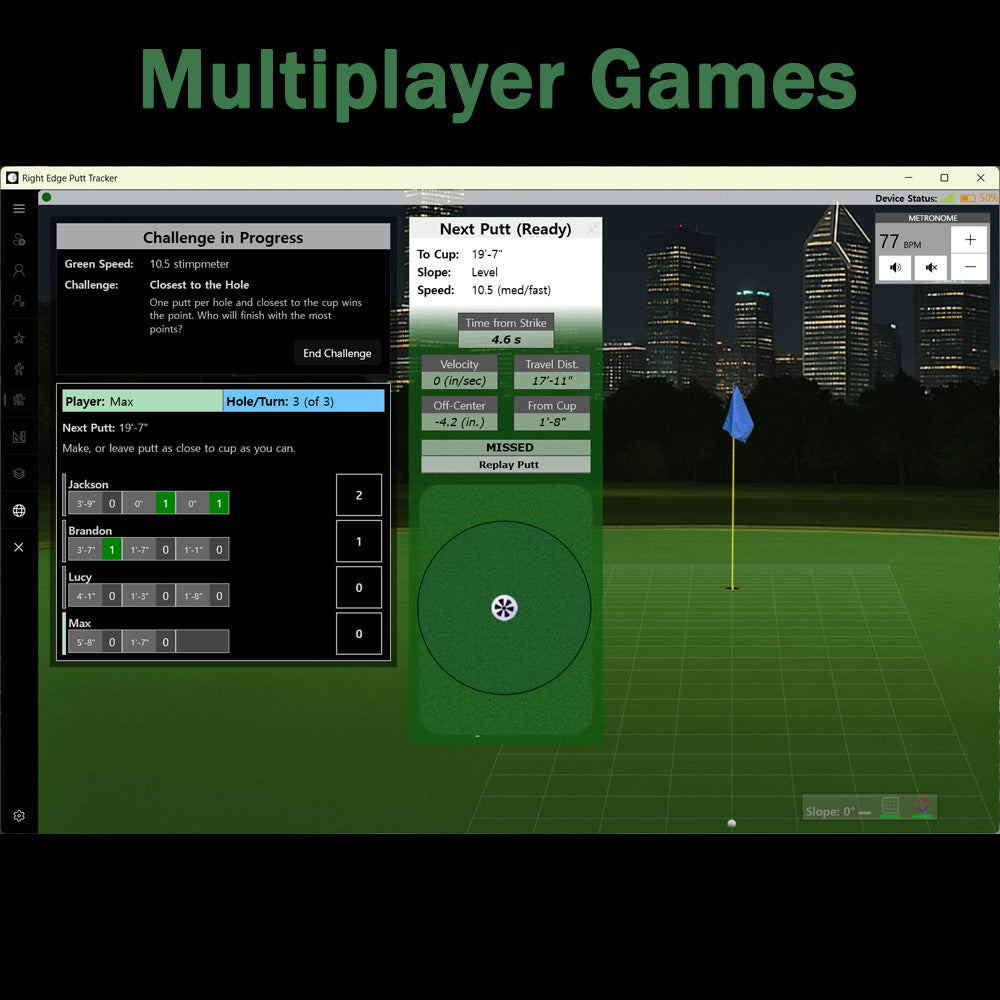Viewport: 1000px width, 1000px height.
Task: Increase BPM with the plus stepper
Action: 969,240
